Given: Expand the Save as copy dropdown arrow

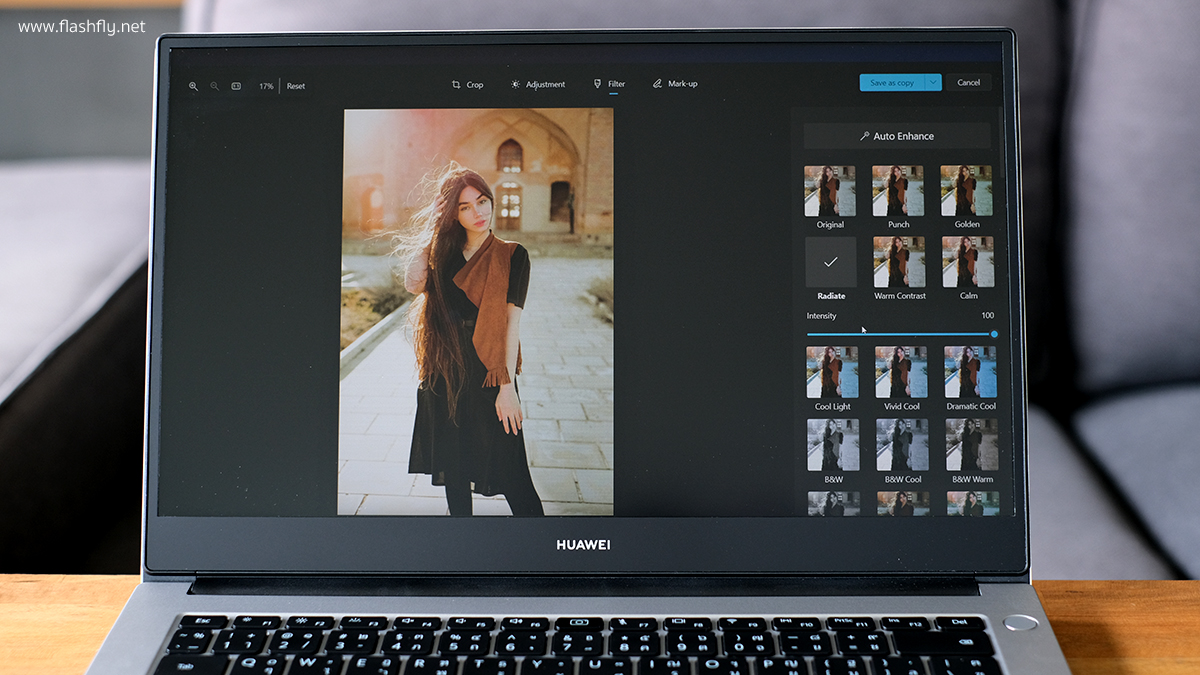Looking at the screenshot, I should pyautogui.click(x=933, y=83).
